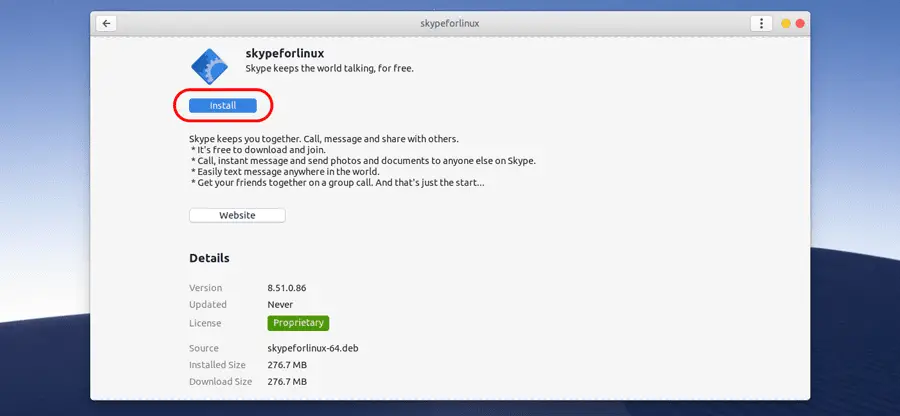Select source file skypeforlinux-64.deb
900x416 pixels.
point(313,348)
